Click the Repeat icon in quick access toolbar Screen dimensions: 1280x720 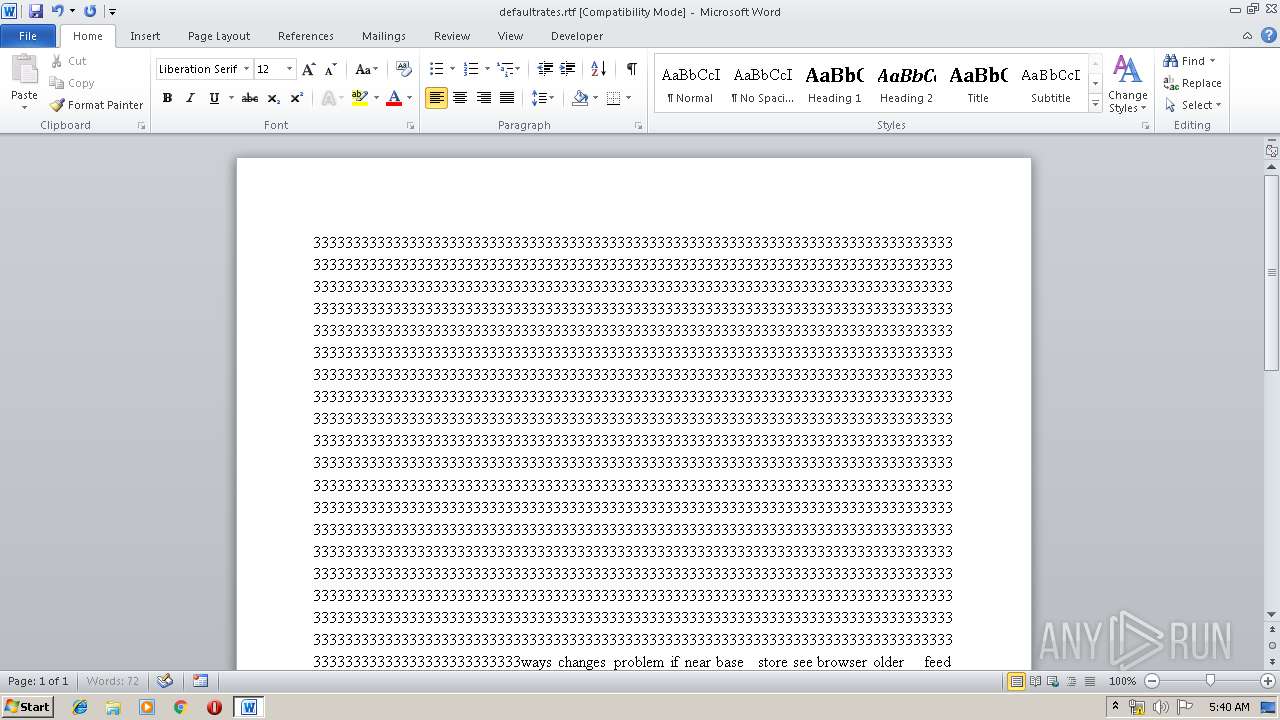click(90, 11)
